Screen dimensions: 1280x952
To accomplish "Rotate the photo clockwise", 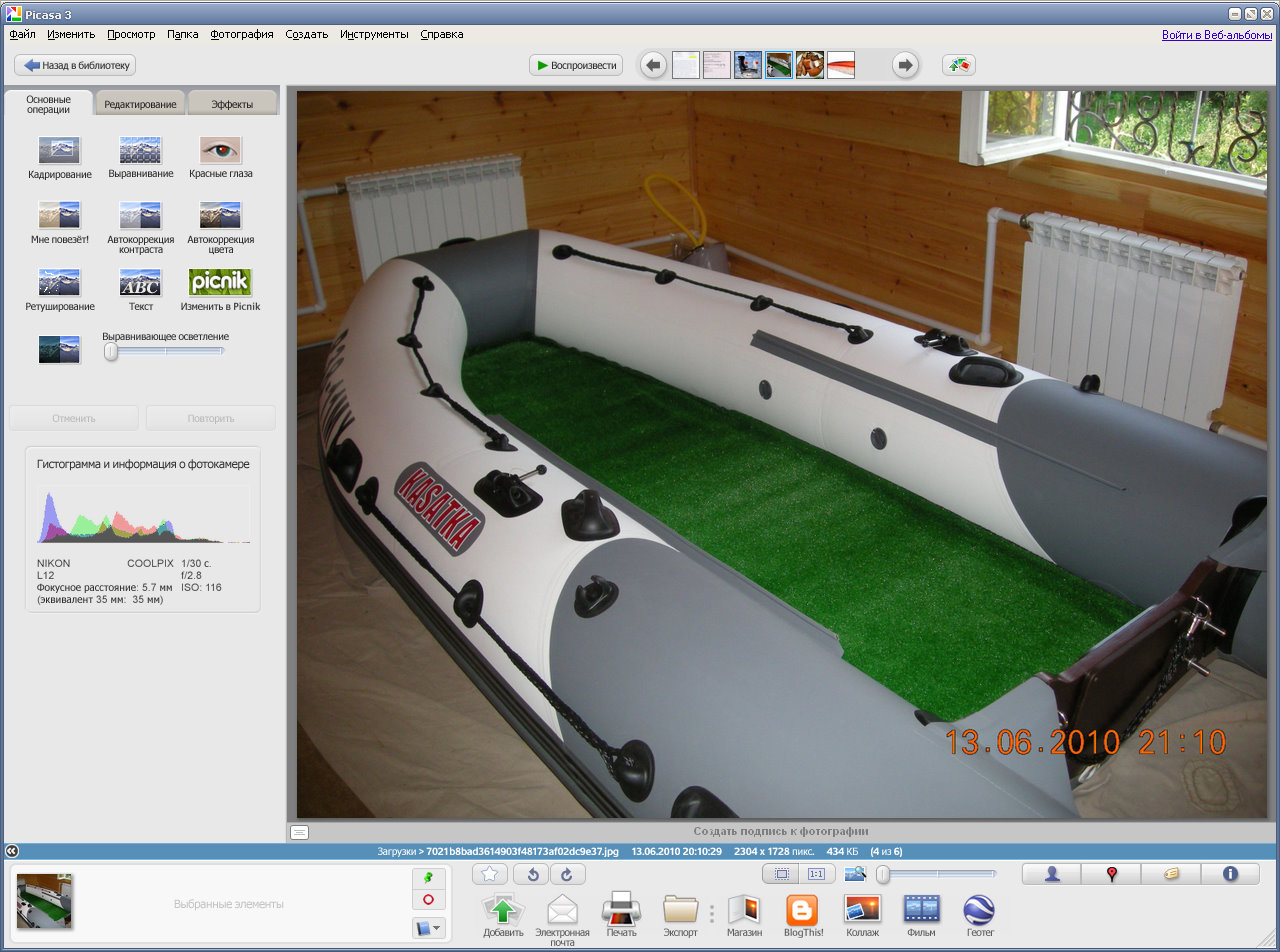I will pos(567,874).
